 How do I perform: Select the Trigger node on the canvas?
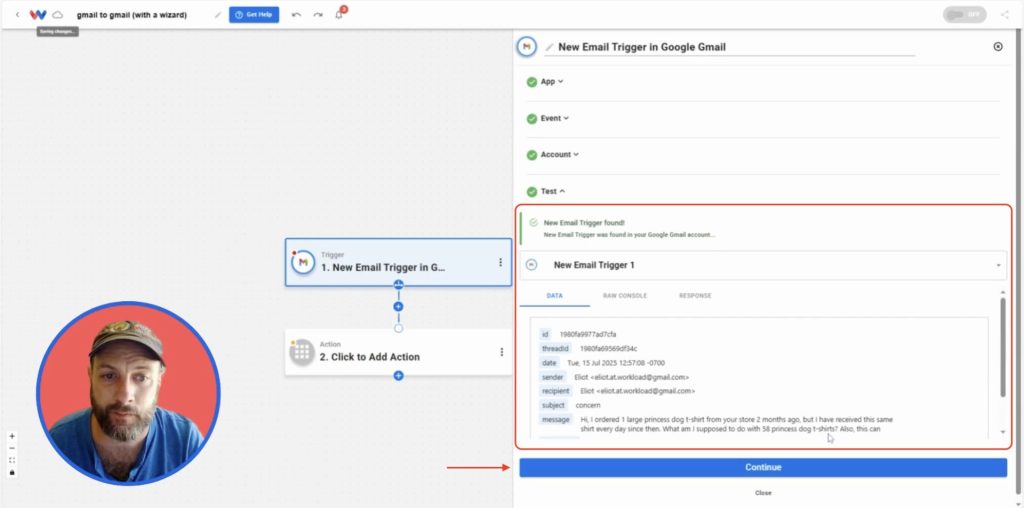(398, 262)
